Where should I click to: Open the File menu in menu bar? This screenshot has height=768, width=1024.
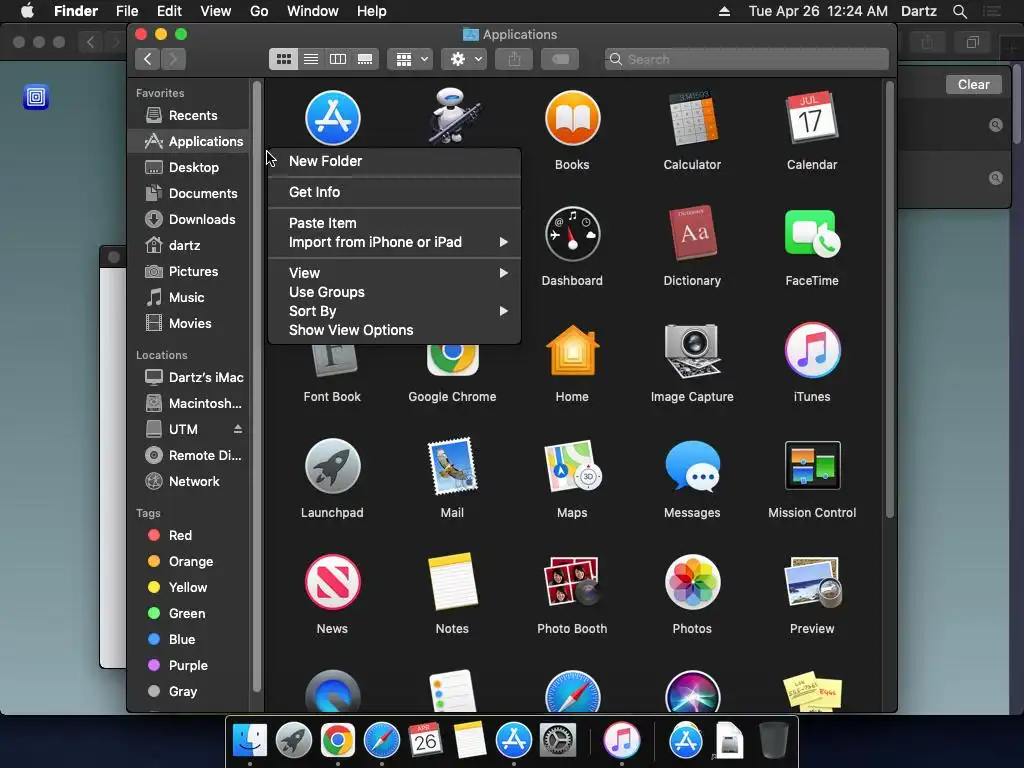(127, 11)
